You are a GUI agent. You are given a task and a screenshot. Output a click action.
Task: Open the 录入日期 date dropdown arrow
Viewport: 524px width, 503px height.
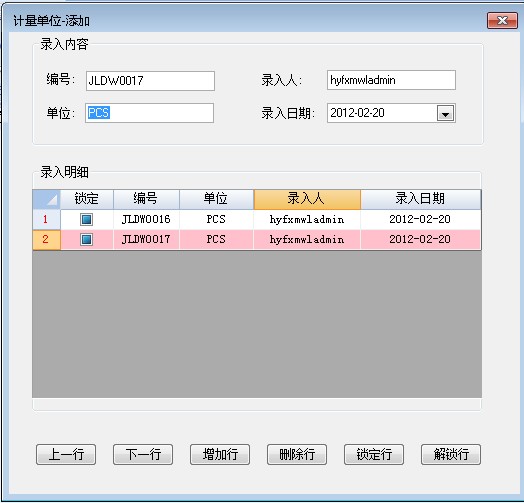pos(445,114)
